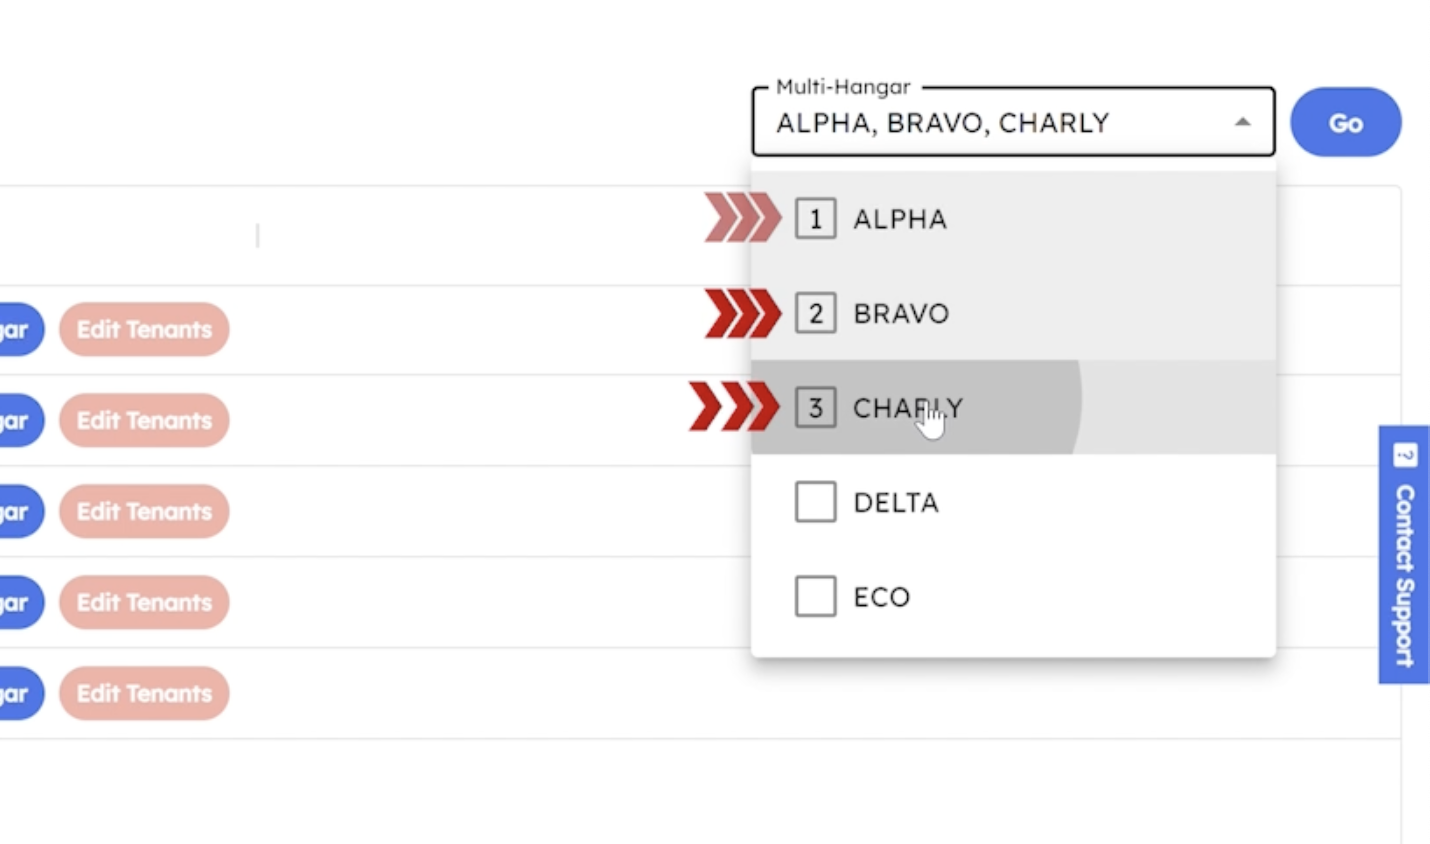1430x844 pixels.
Task: Open the Contact Support side tab
Action: (x=1404, y=575)
